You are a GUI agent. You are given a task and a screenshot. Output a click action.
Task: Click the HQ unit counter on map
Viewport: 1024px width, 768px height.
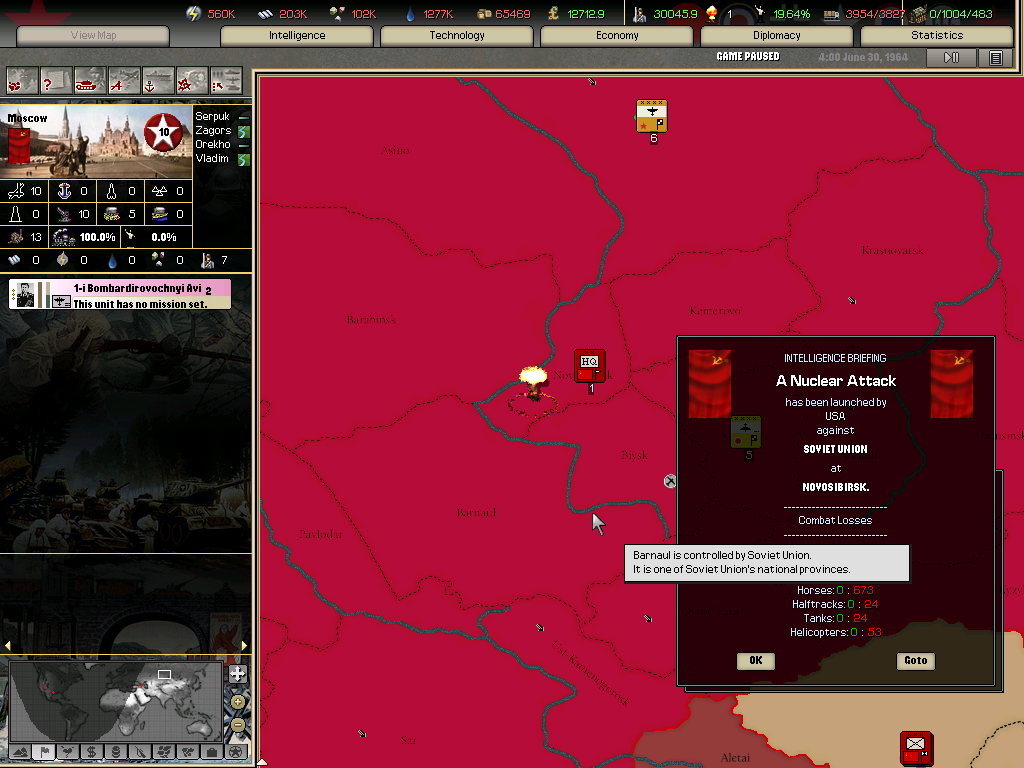[590, 364]
